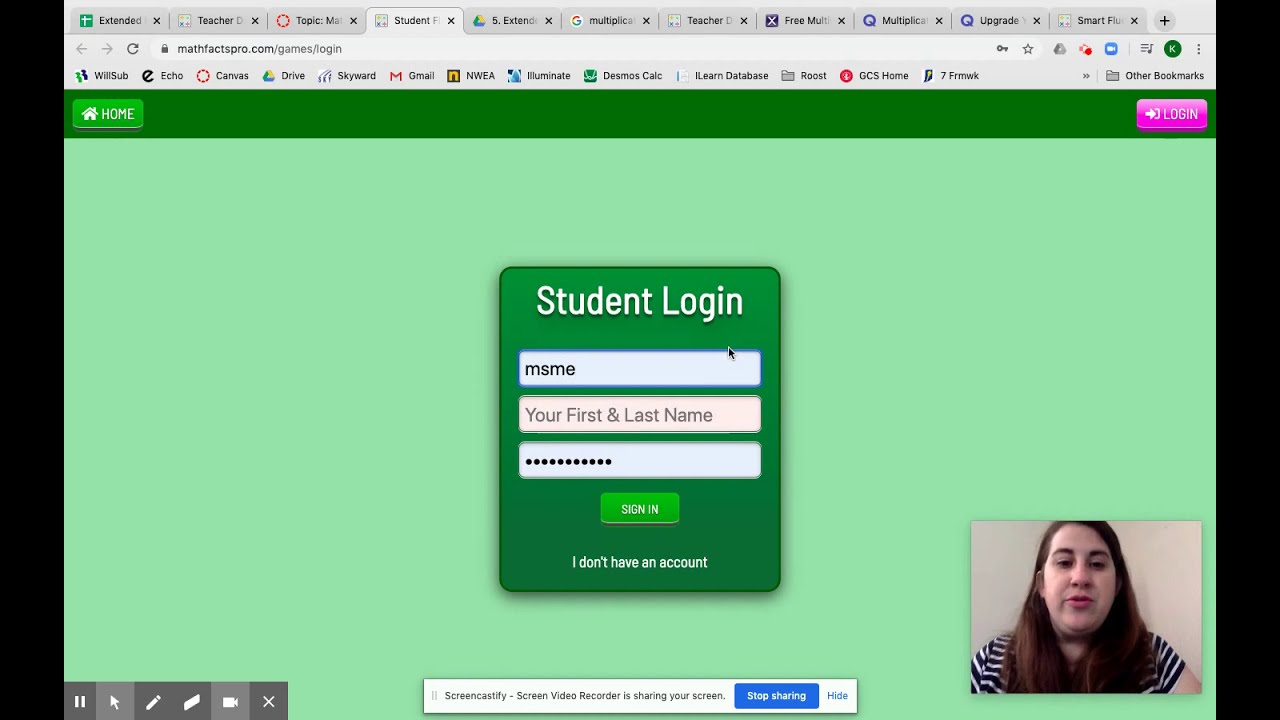Screen dimensions: 1280x720
Task: Close the Screencastify annotation toolbar
Action: (269, 702)
